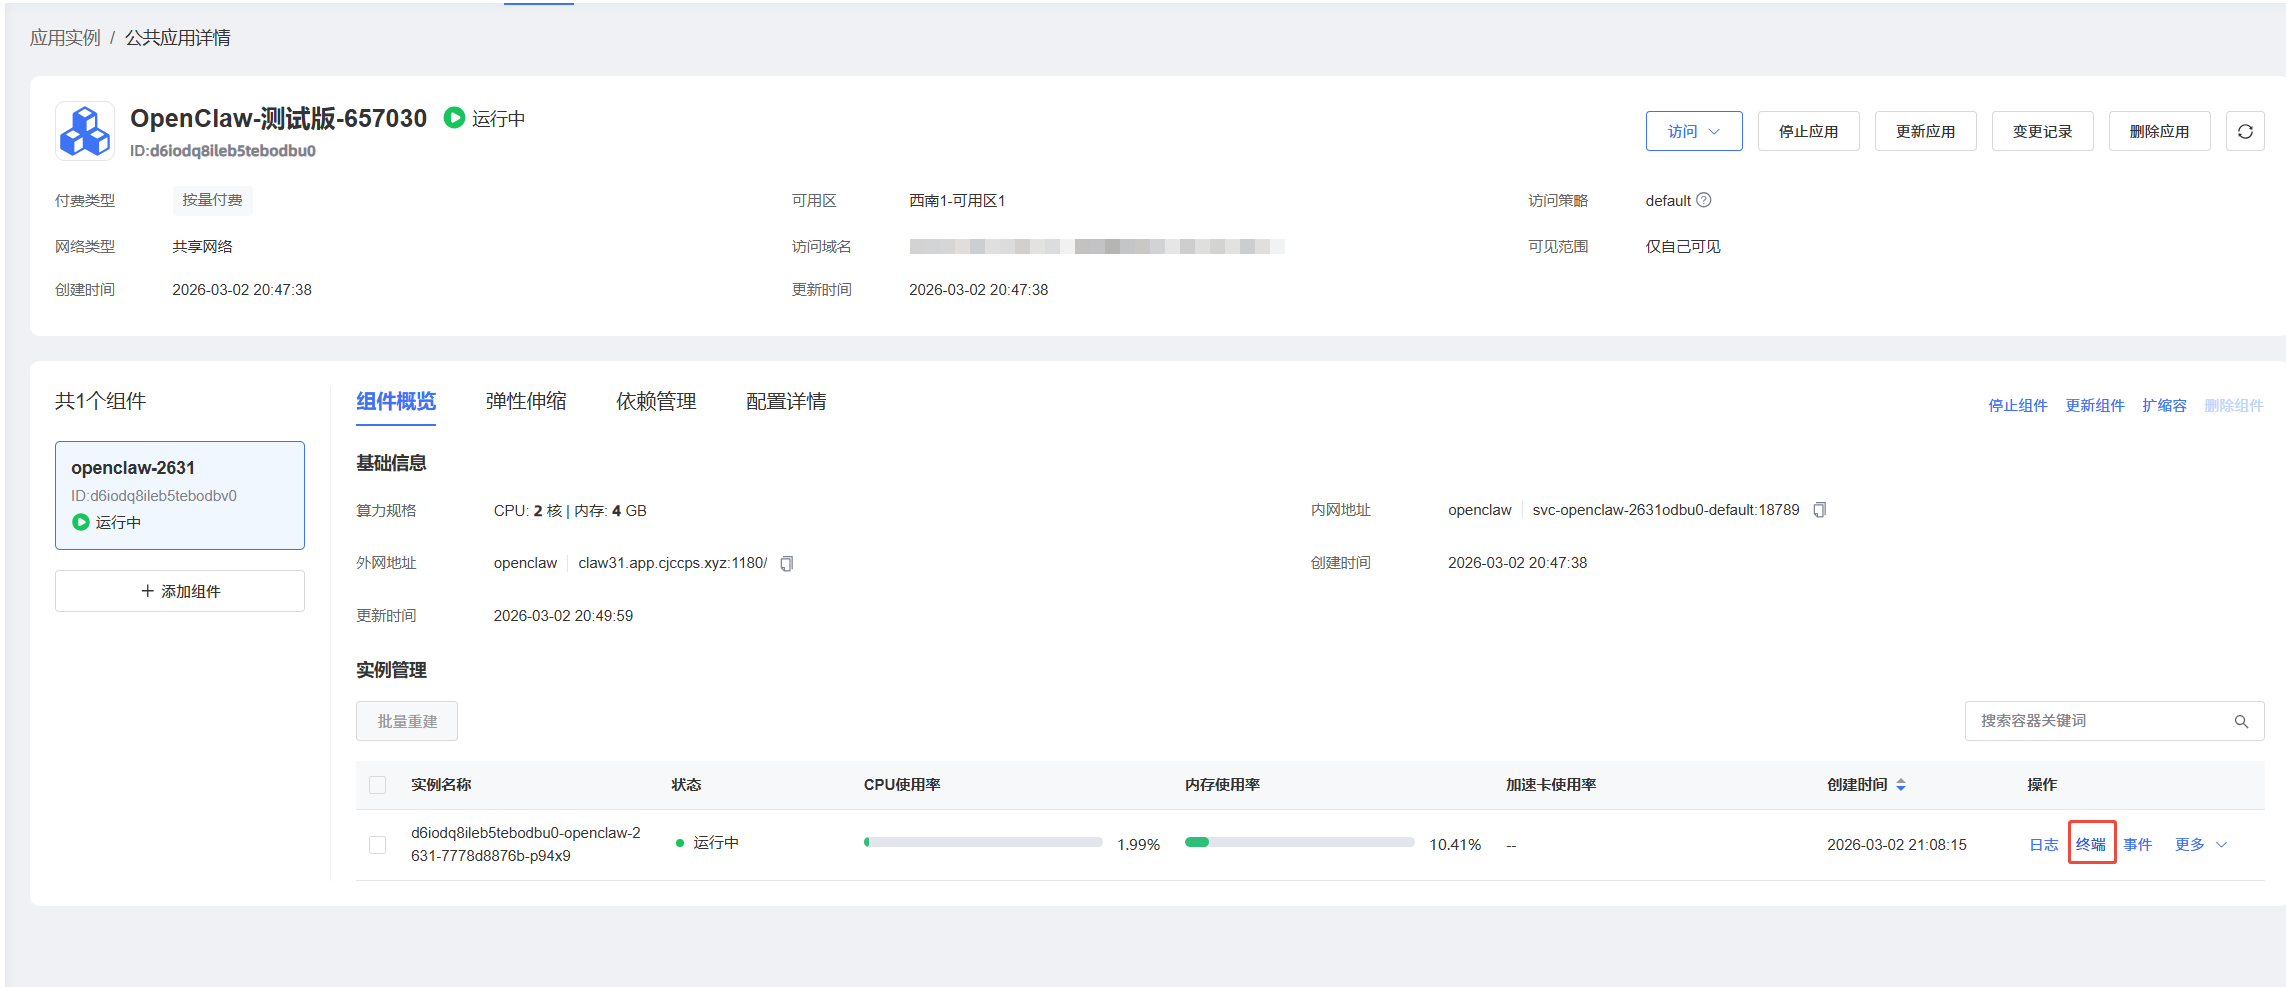Click the OpenClaw application logo icon
This screenshot has width=2286, height=987.
tap(85, 131)
